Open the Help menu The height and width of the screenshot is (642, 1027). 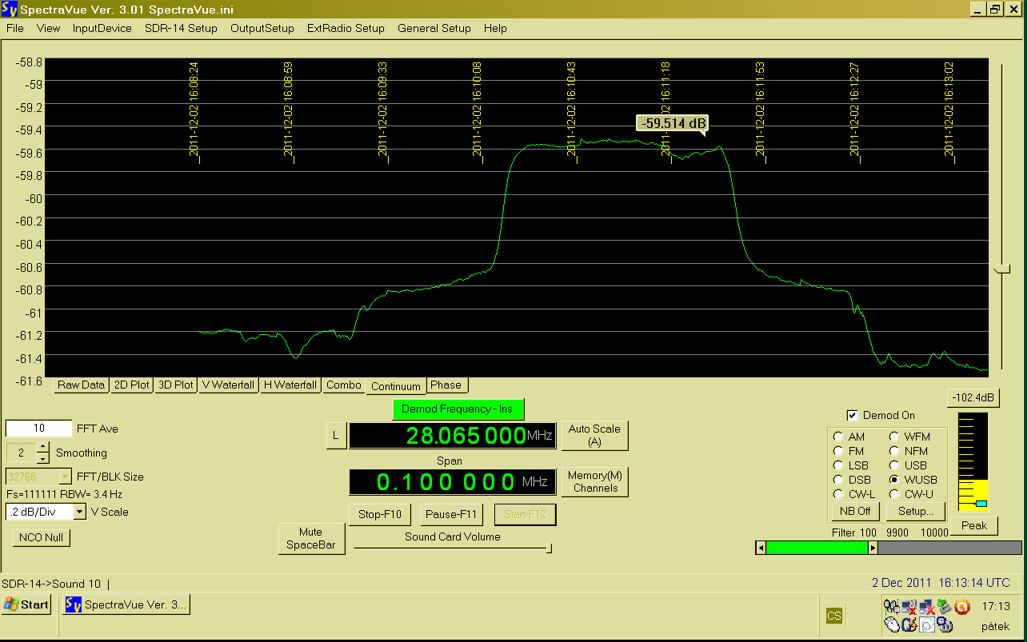[495, 28]
